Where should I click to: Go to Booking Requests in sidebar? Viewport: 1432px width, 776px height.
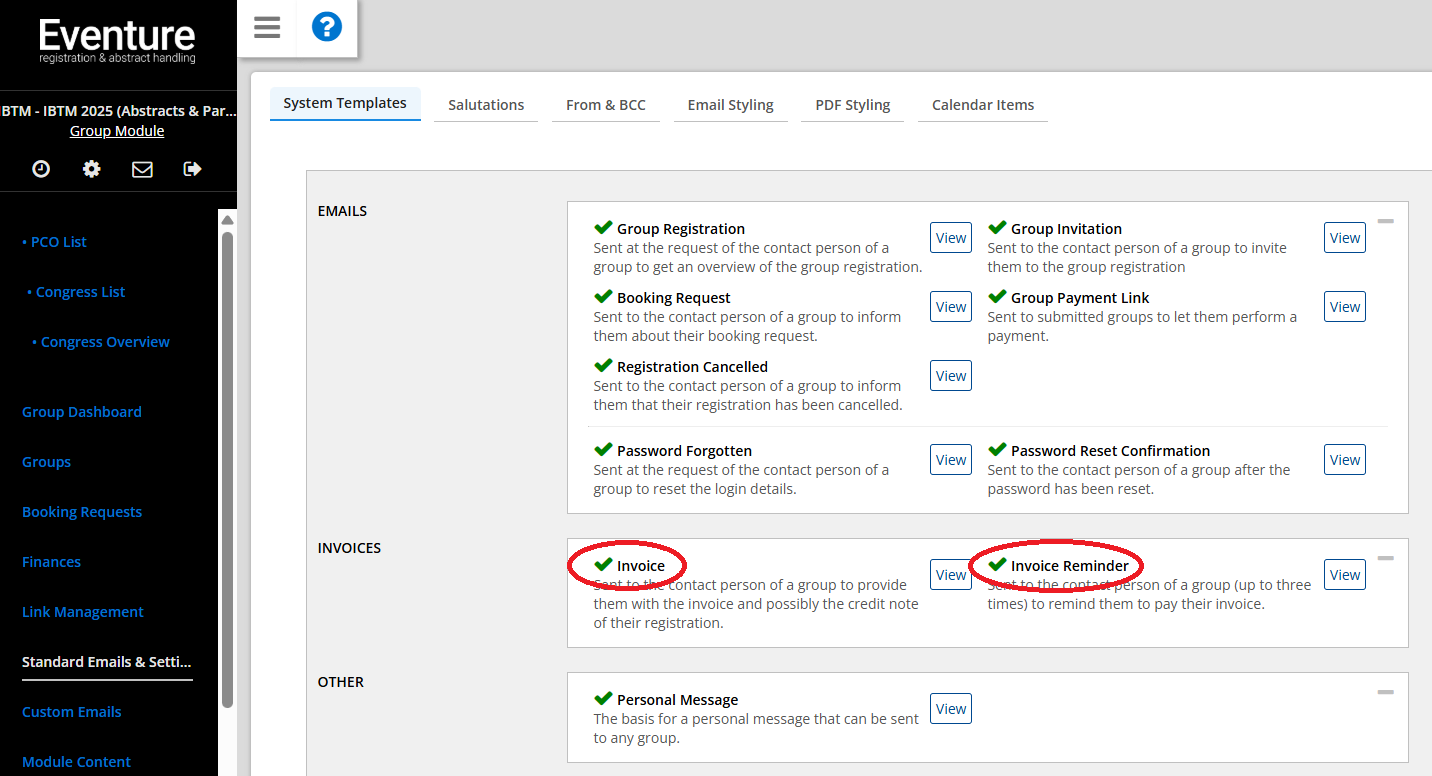coord(82,512)
